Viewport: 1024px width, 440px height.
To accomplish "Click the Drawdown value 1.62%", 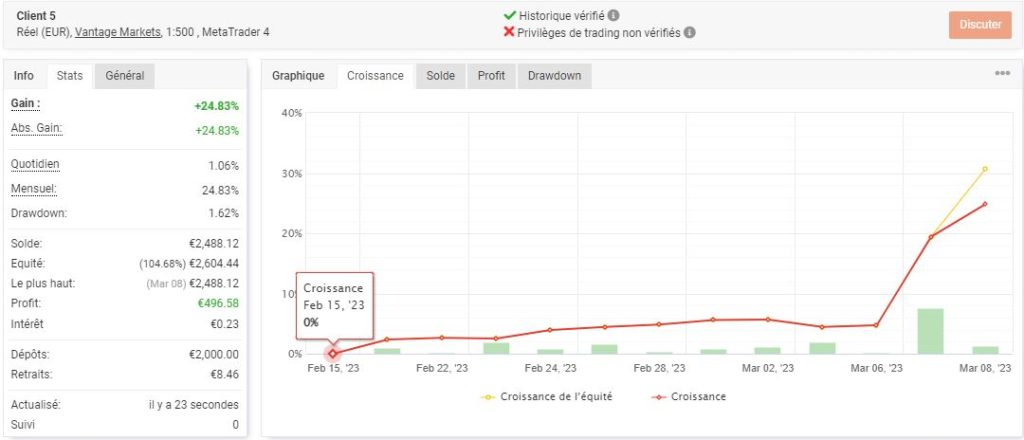I will pos(224,213).
